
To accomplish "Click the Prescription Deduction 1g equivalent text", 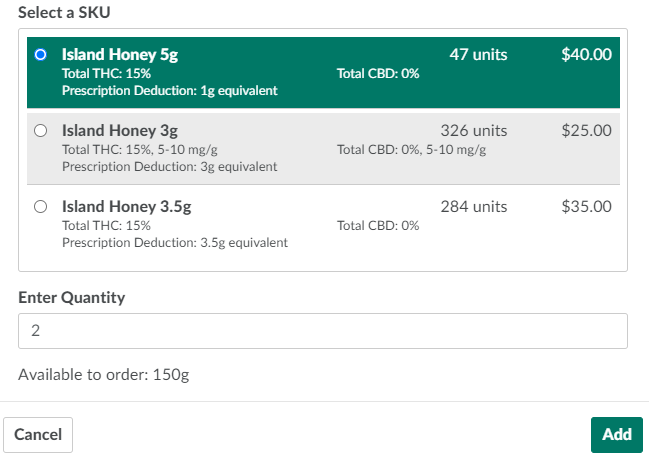I will [169, 91].
